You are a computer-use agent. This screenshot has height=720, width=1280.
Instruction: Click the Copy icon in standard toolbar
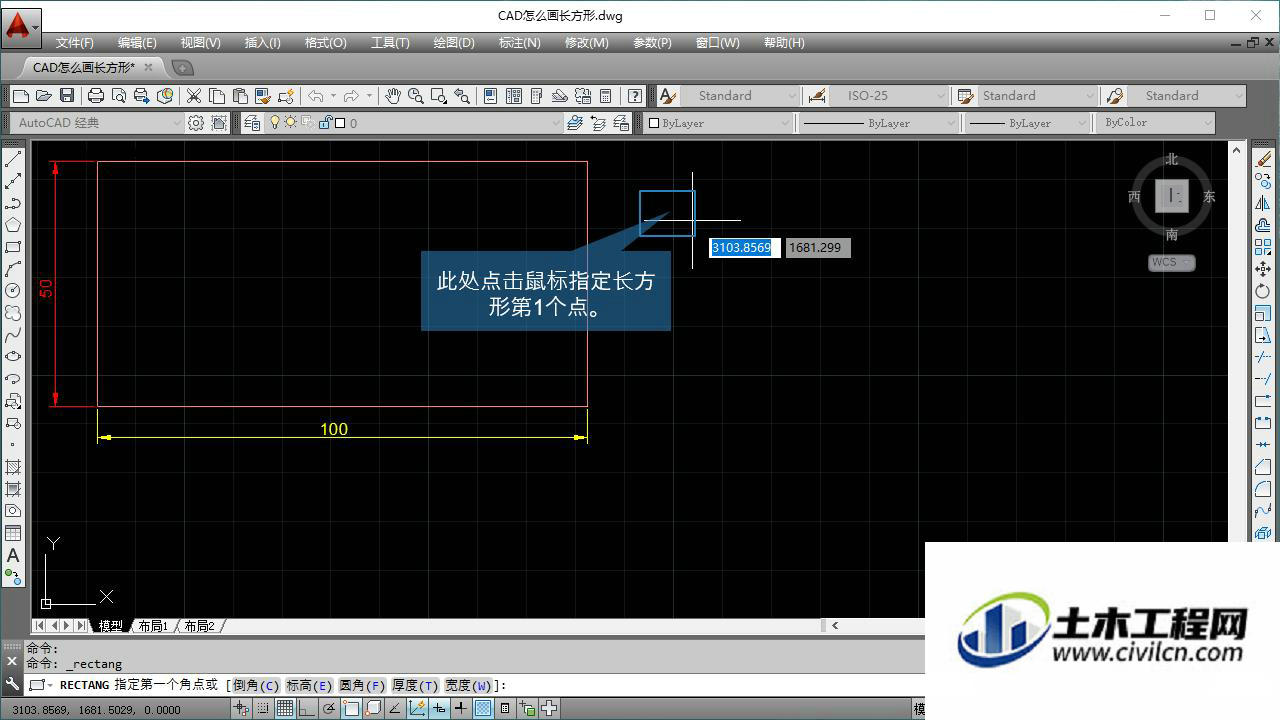pos(217,96)
